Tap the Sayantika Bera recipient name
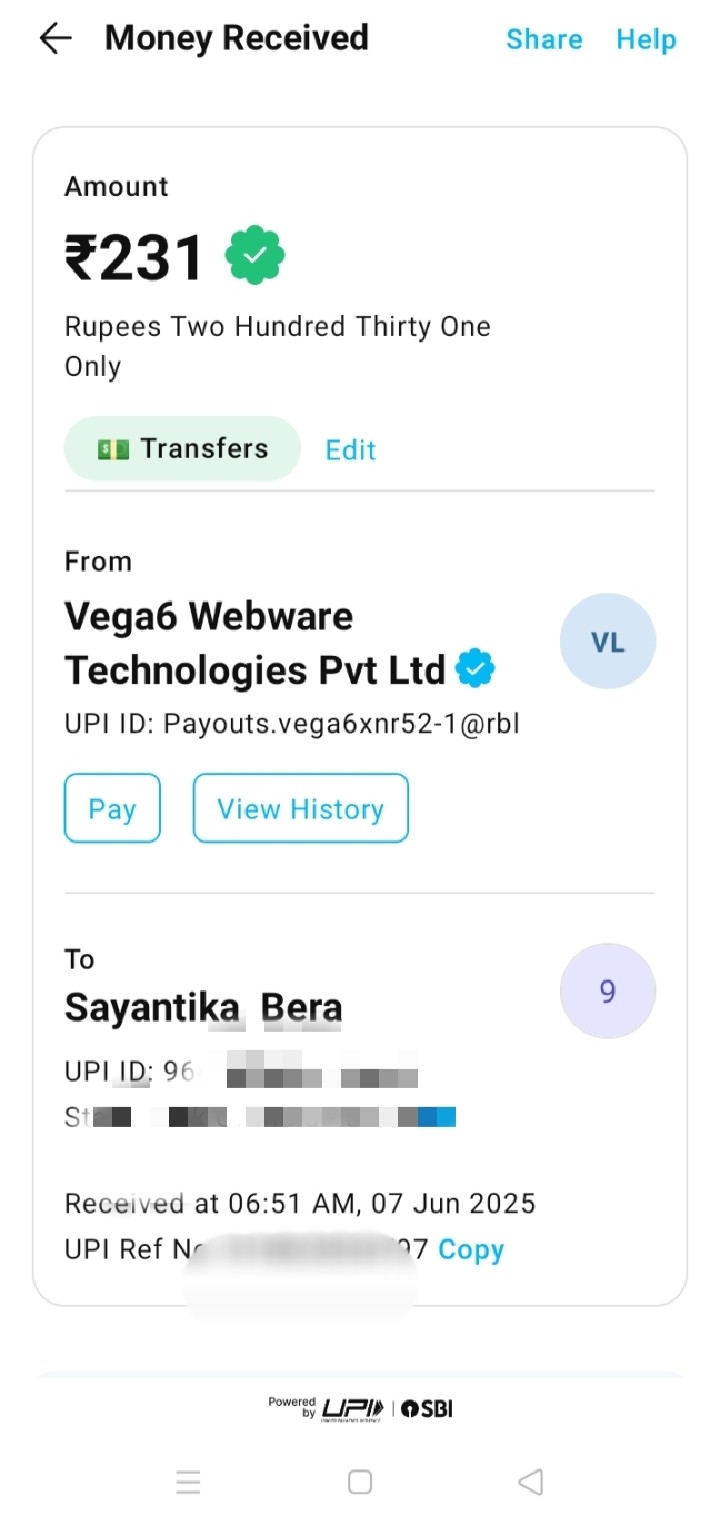This screenshot has height=1526, width=720. pyautogui.click(x=203, y=1008)
